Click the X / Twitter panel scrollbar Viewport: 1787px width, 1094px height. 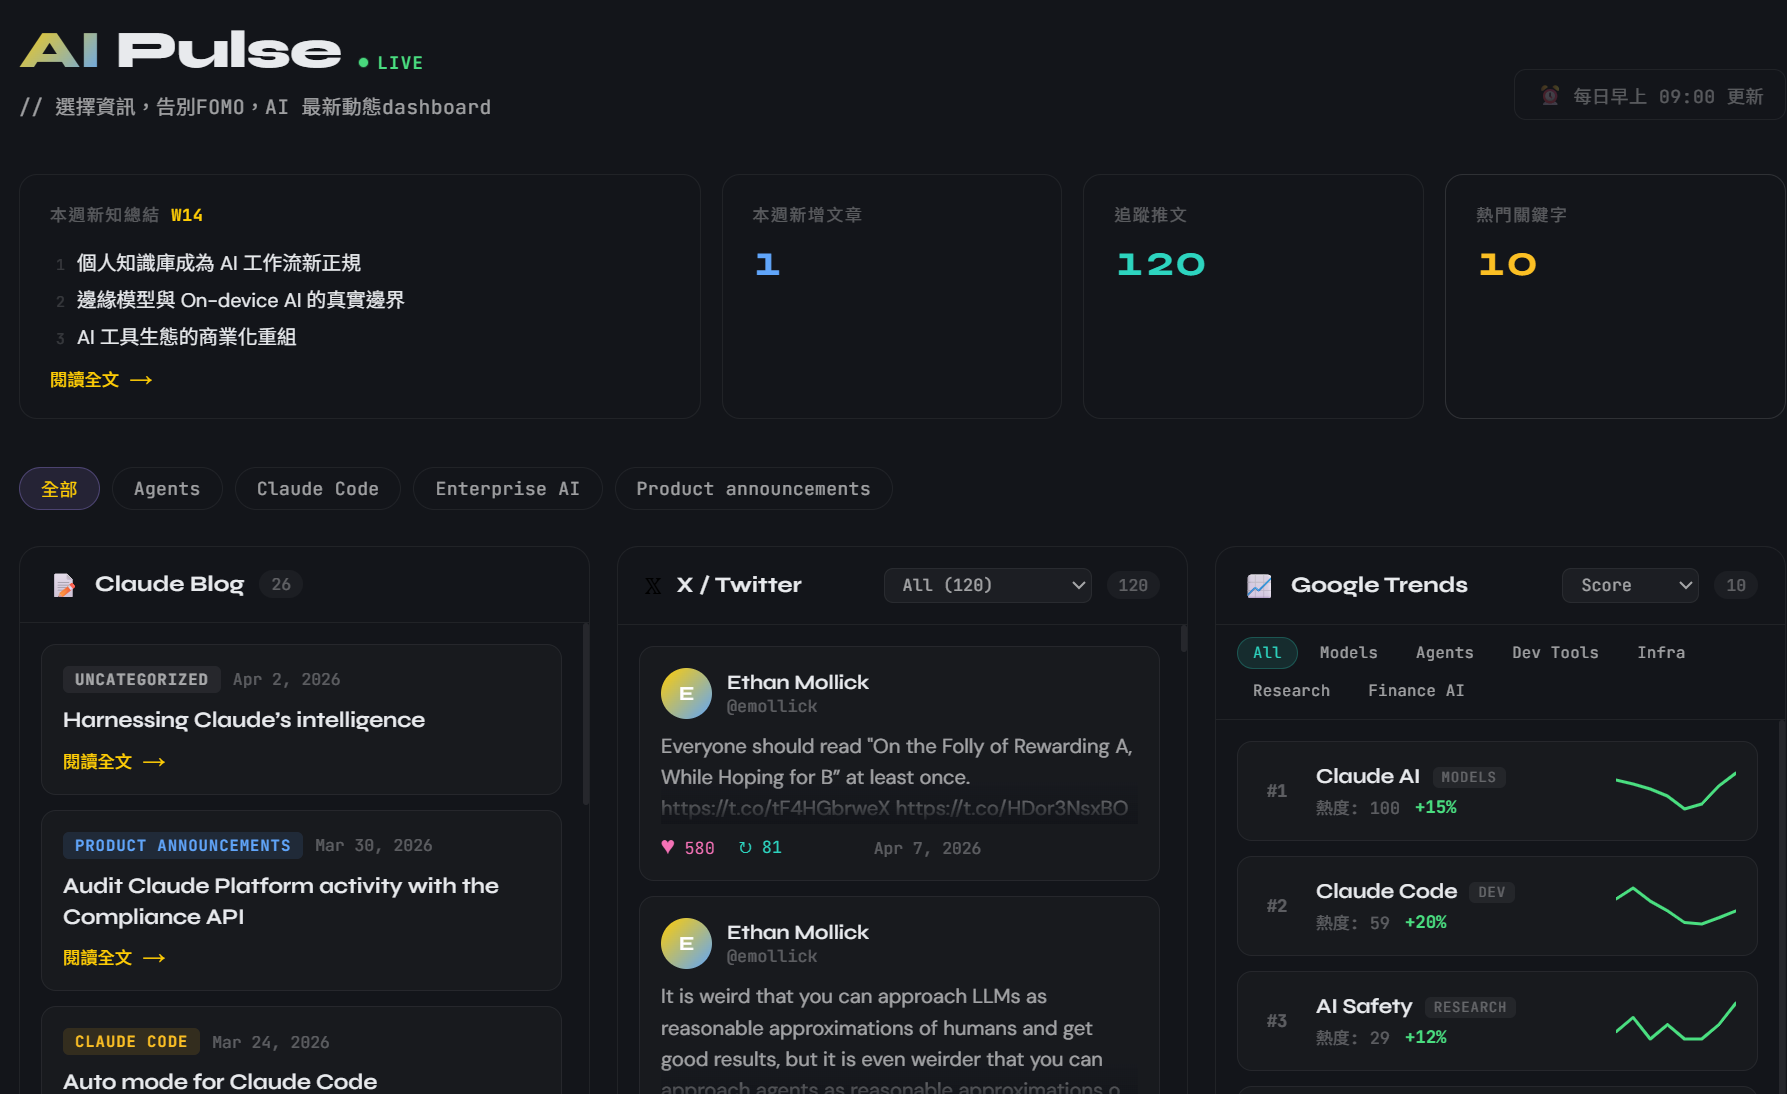click(x=1184, y=638)
